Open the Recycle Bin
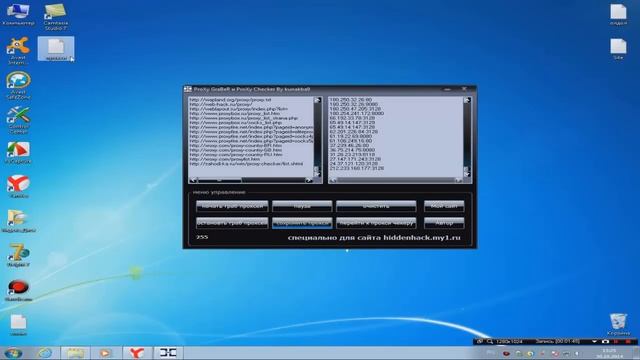Viewport: 640px width, 360px height. [x=618, y=324]
